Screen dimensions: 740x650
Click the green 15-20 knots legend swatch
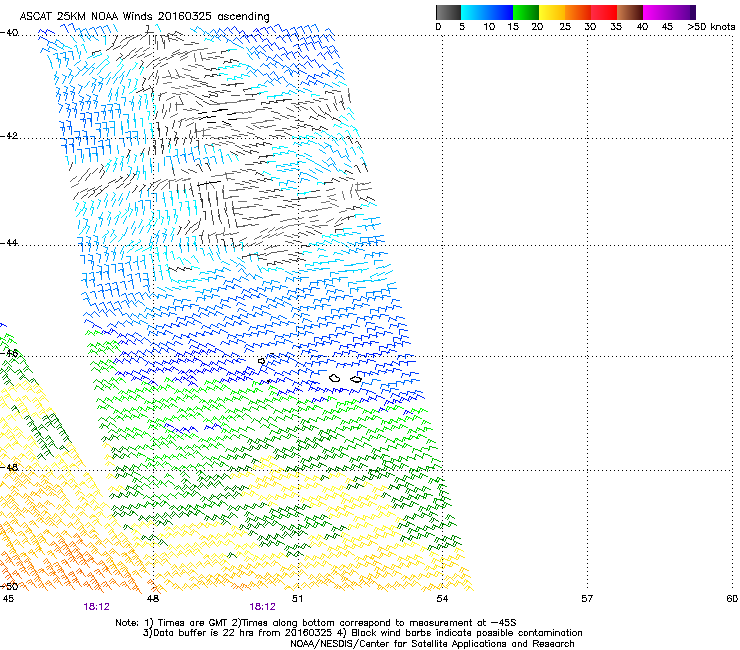tap(526, 12)
